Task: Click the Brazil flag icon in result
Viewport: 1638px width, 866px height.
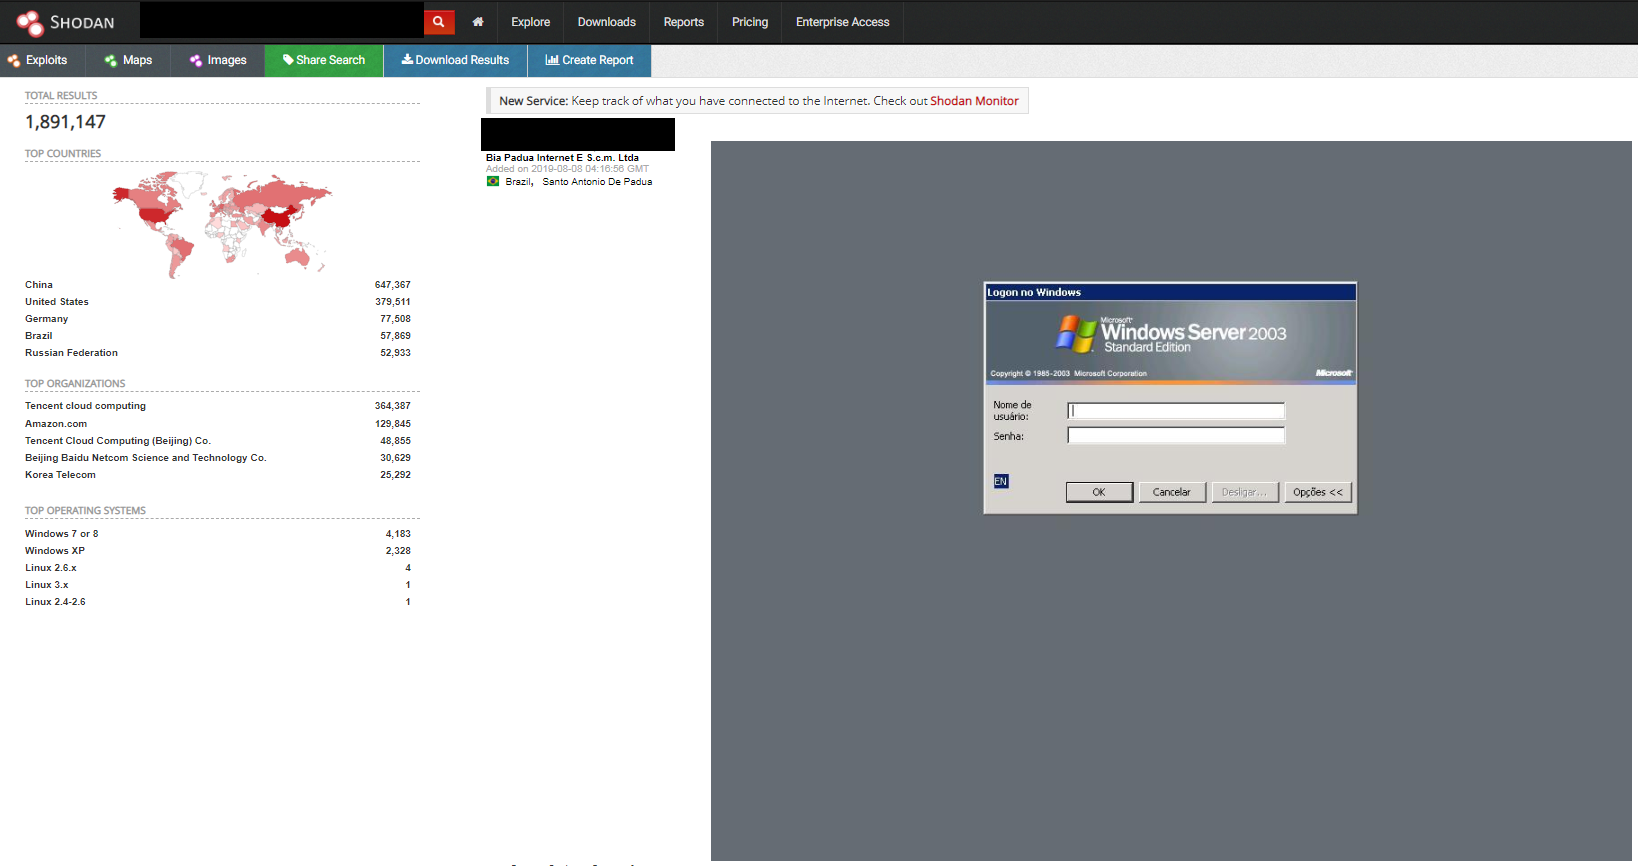Action: point(493,181)
